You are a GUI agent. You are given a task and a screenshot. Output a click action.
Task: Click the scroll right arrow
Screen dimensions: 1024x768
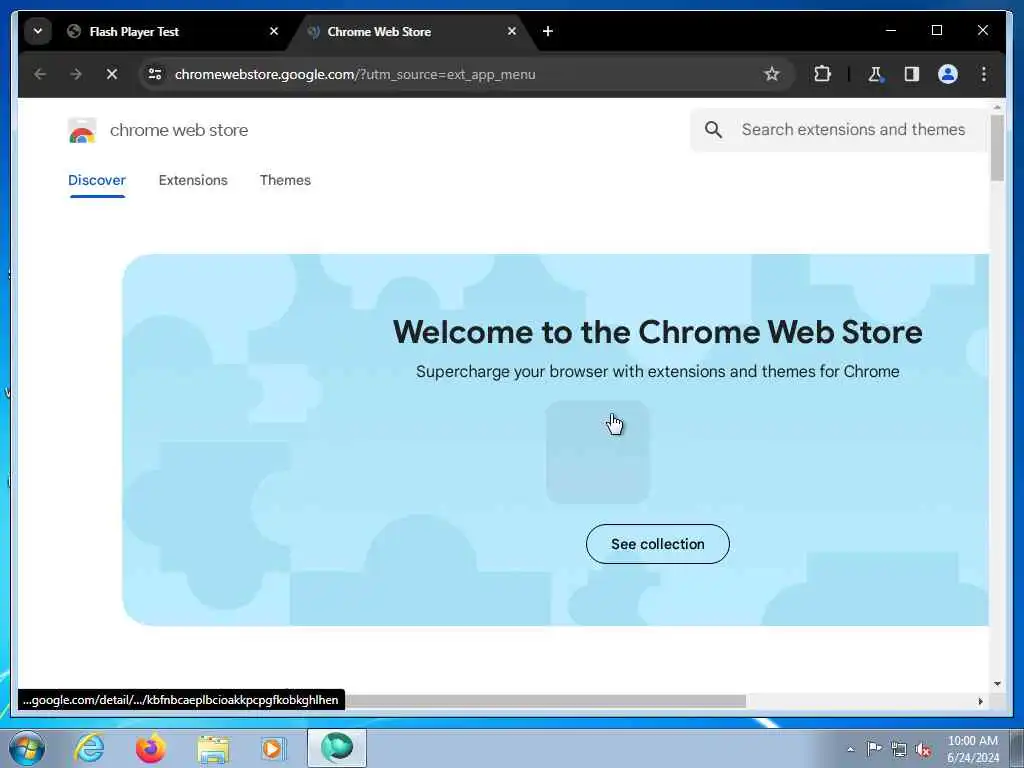tap(980, 701)
